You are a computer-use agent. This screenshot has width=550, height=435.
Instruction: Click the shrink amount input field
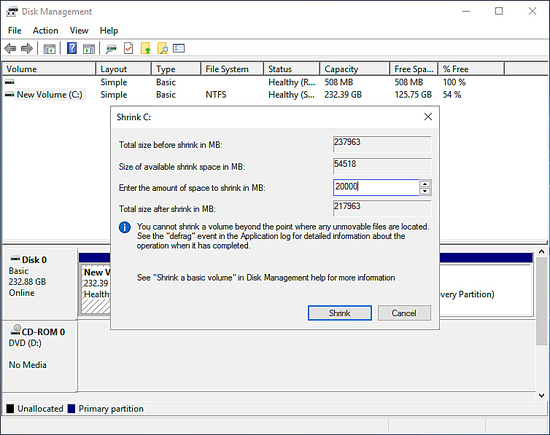(x=376, y=187)
